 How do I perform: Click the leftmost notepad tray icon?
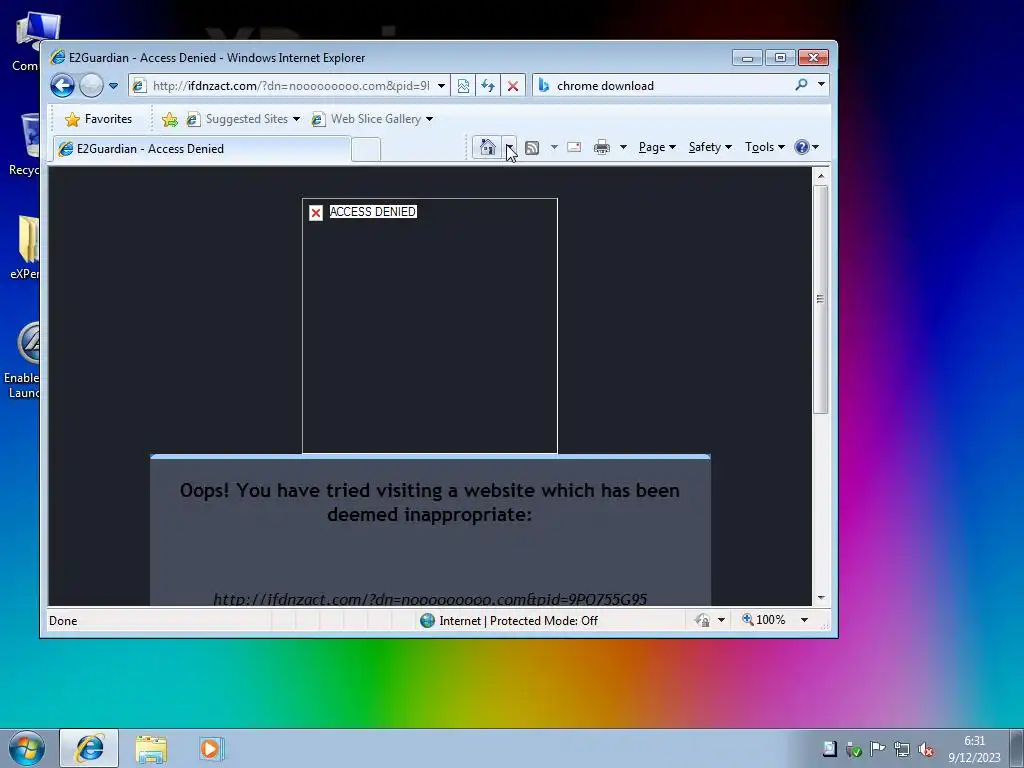point(829,749)
